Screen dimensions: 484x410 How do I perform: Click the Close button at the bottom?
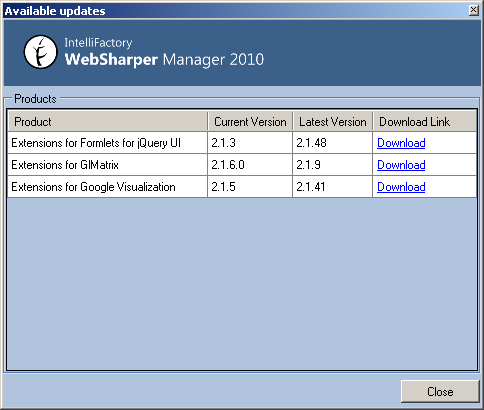[440, 392]
